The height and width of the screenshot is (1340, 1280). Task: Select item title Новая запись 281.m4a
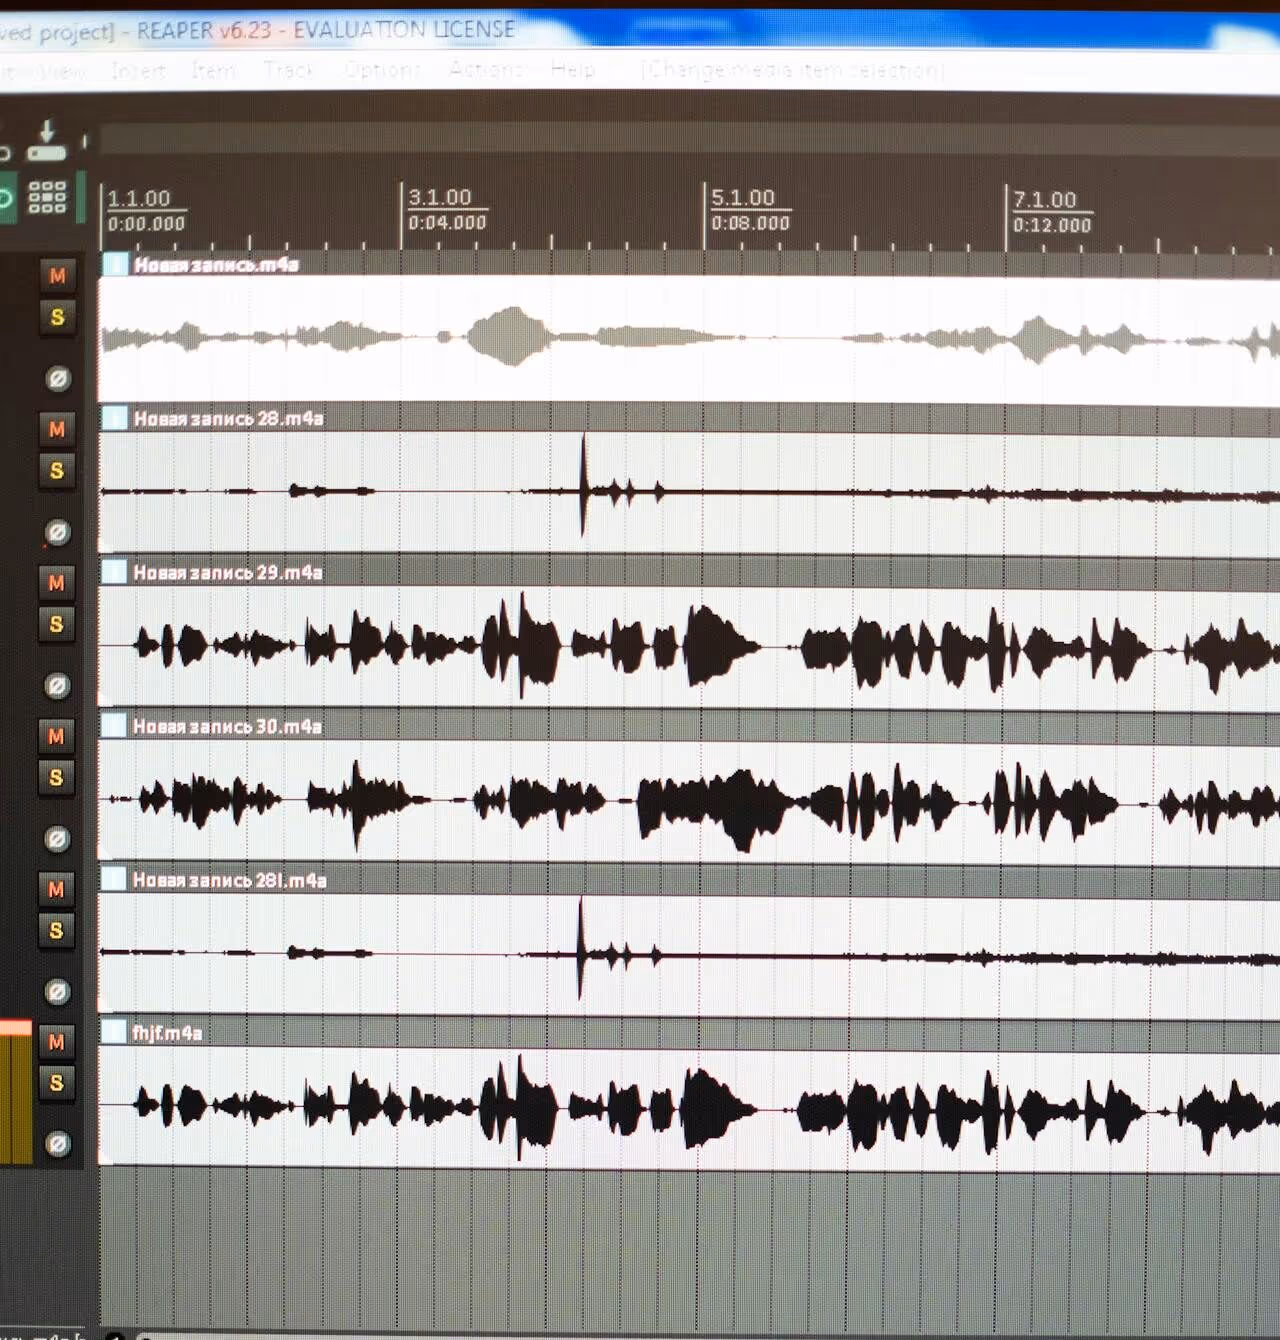coord(230,880)
